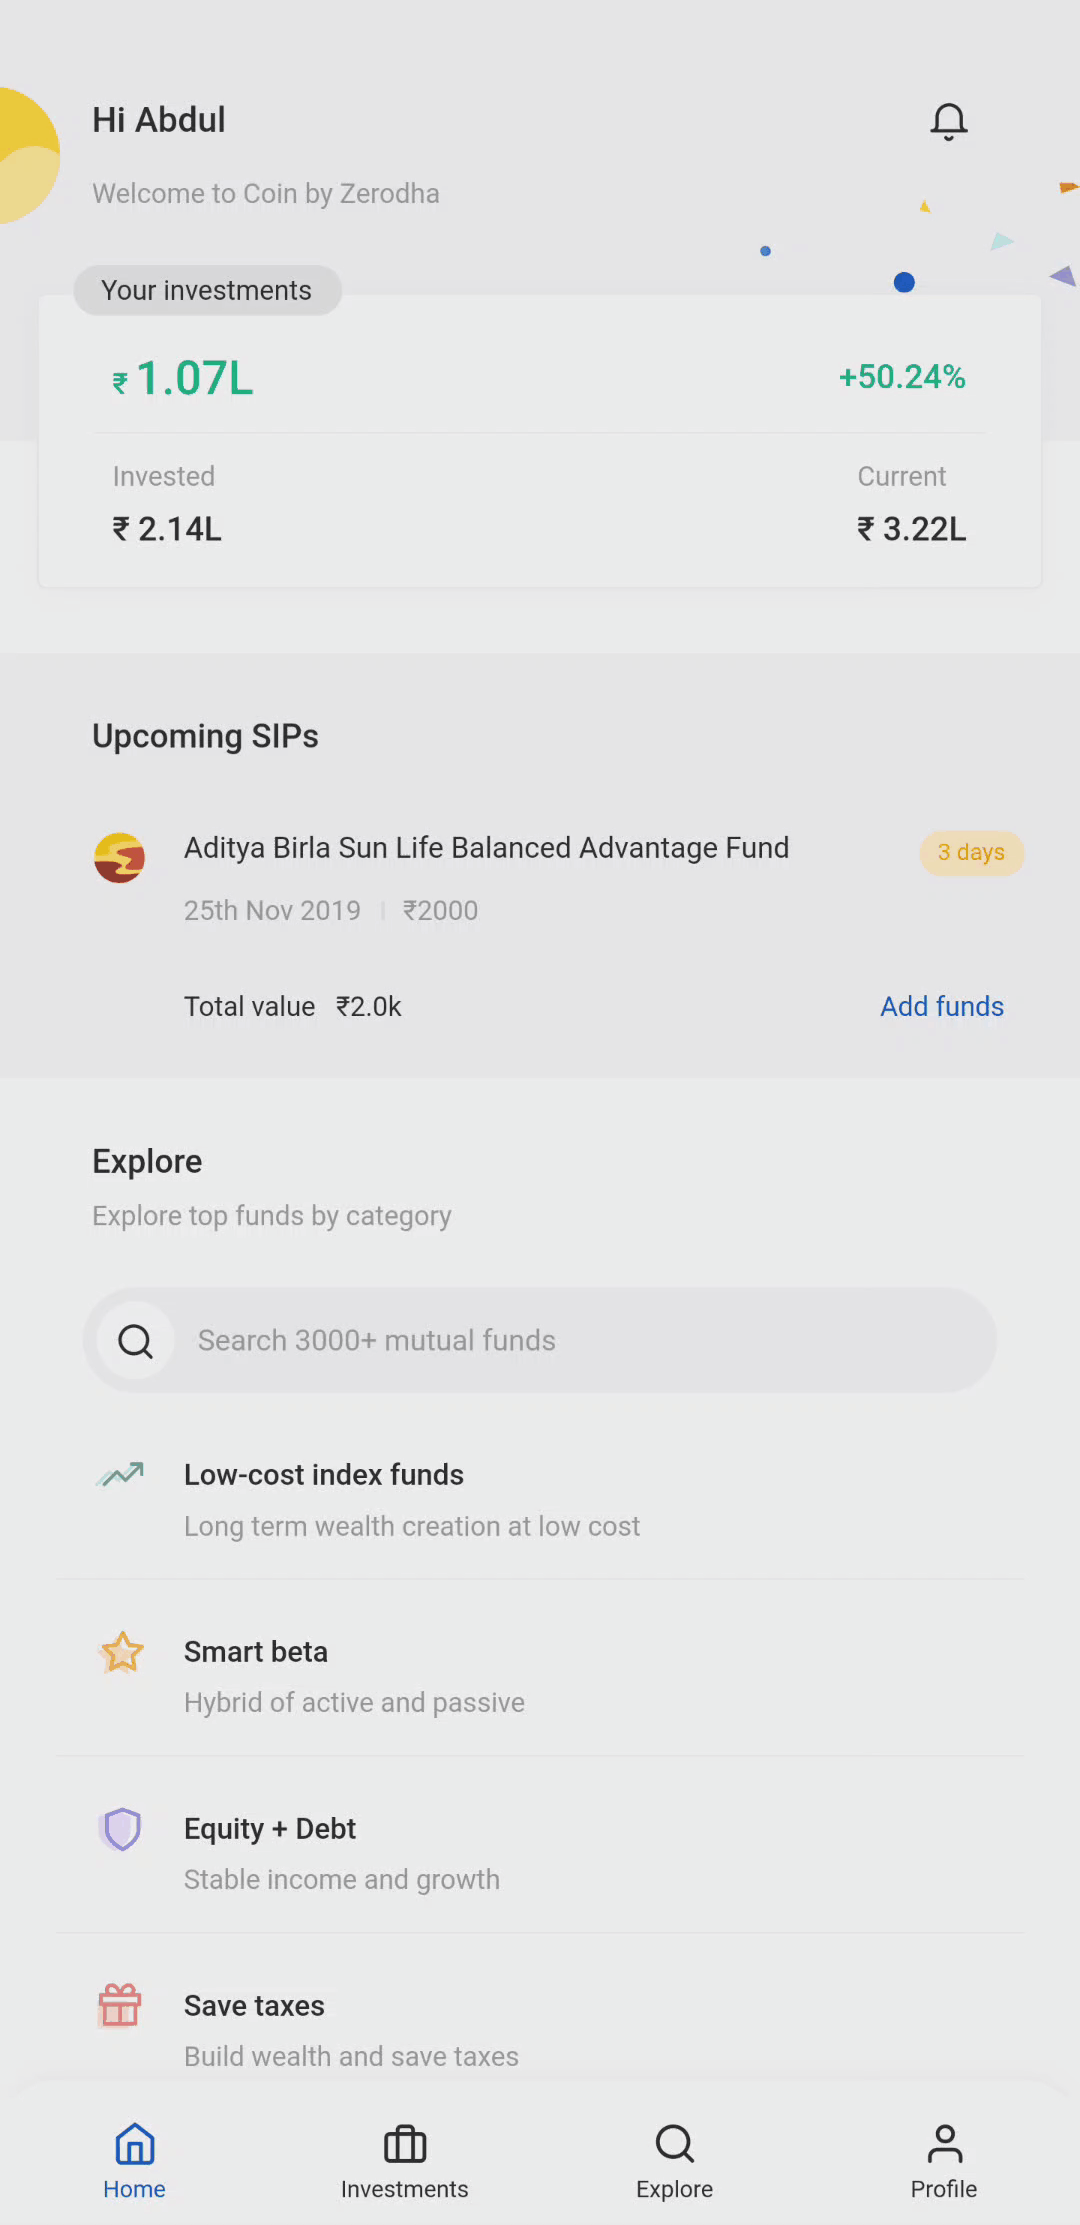Tap the Equity + Debt shield icon
The image size is (1080, 2225).
121,1829
